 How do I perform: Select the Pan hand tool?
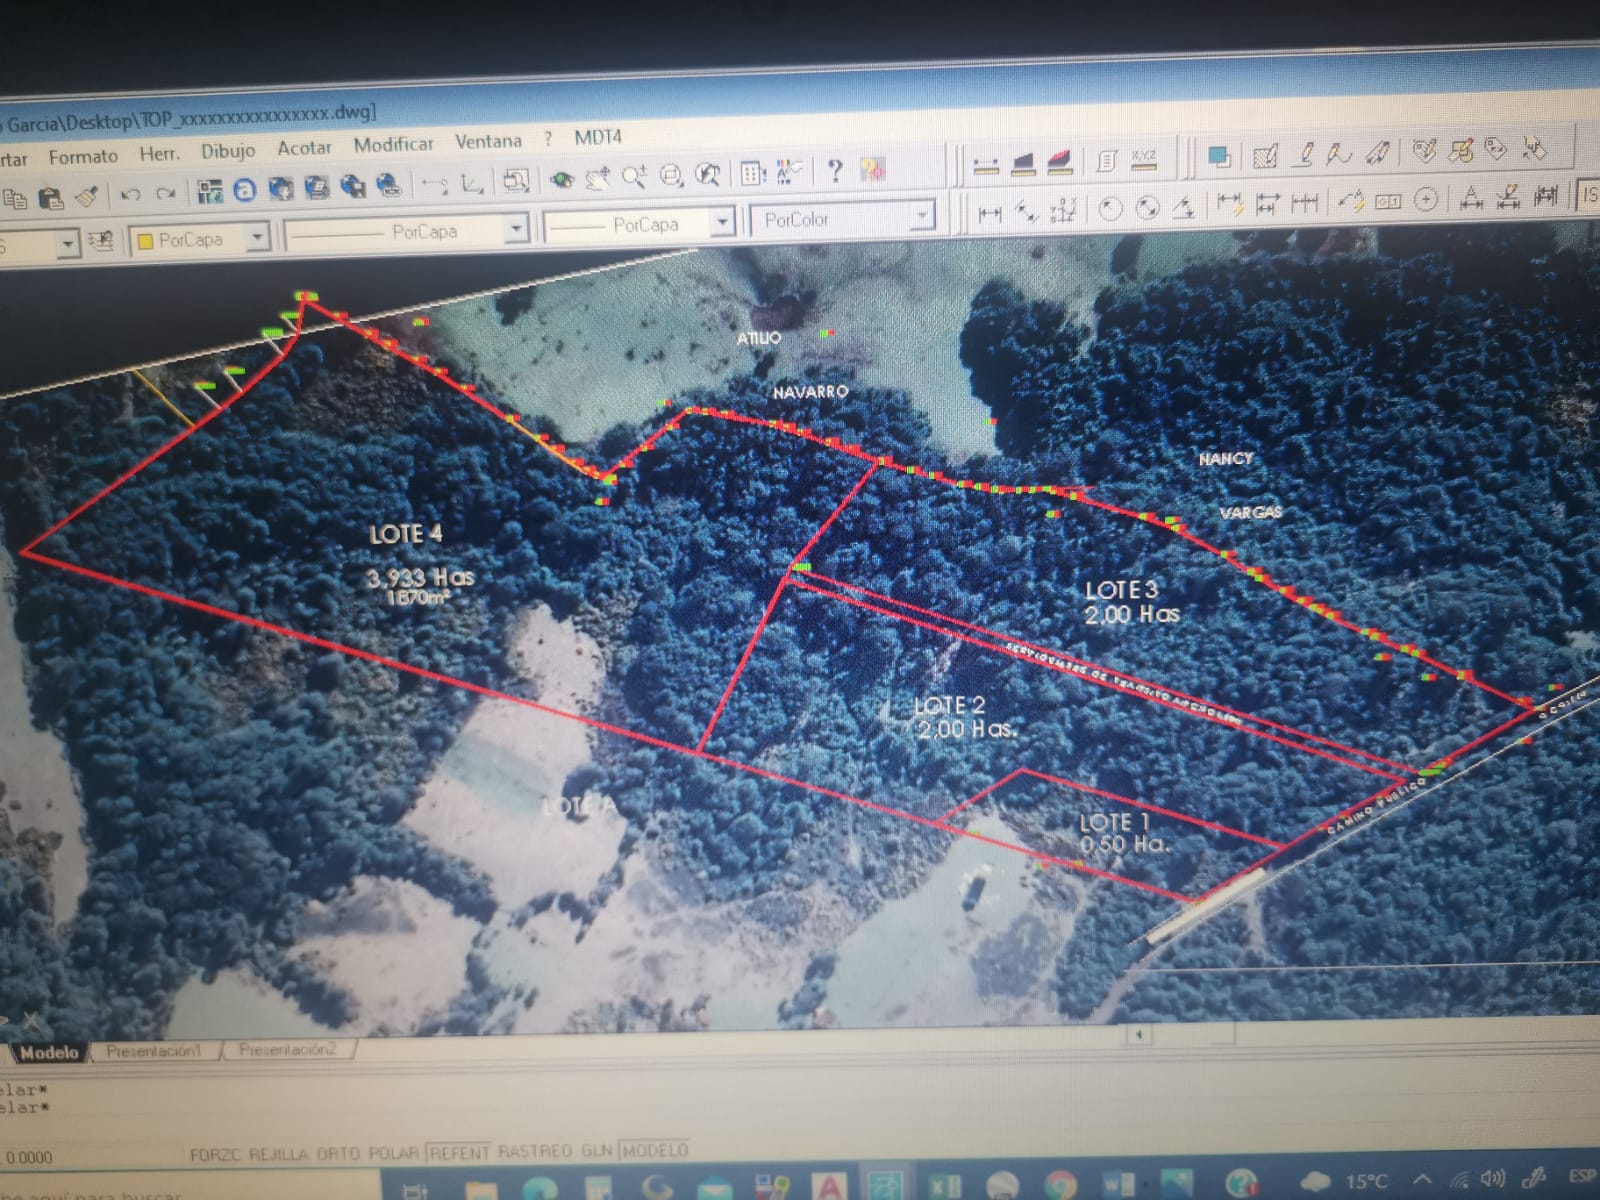click(x=598, y=179)
